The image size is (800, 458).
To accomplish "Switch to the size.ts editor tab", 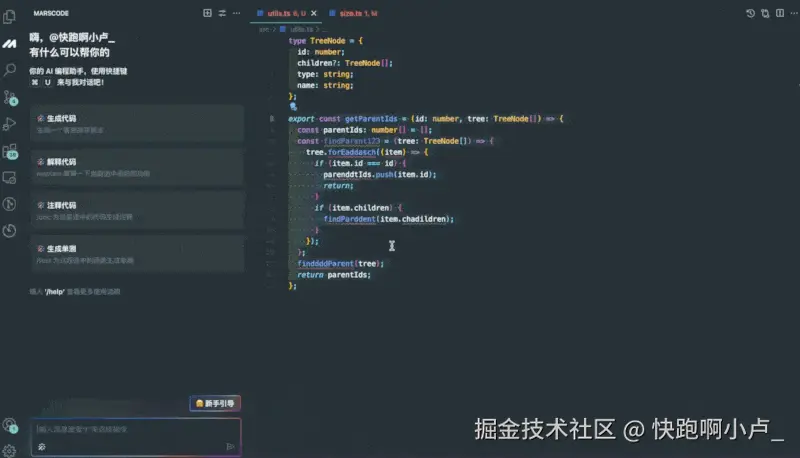I will [x=354, y=13].
